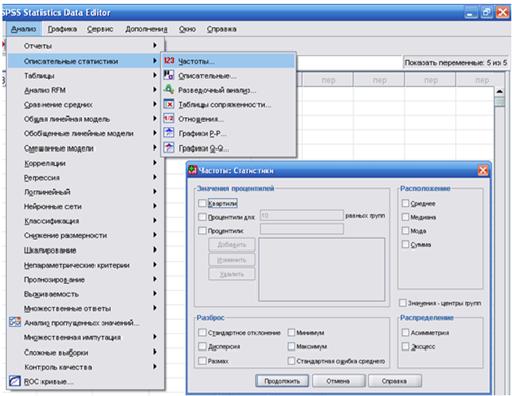The height and width of the screenshot is (396, 512).
Task: Check the Медиана option
Action: [405, 217]
